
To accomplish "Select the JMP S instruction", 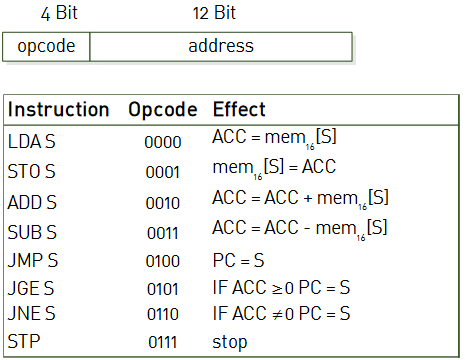I will point(33,260).
